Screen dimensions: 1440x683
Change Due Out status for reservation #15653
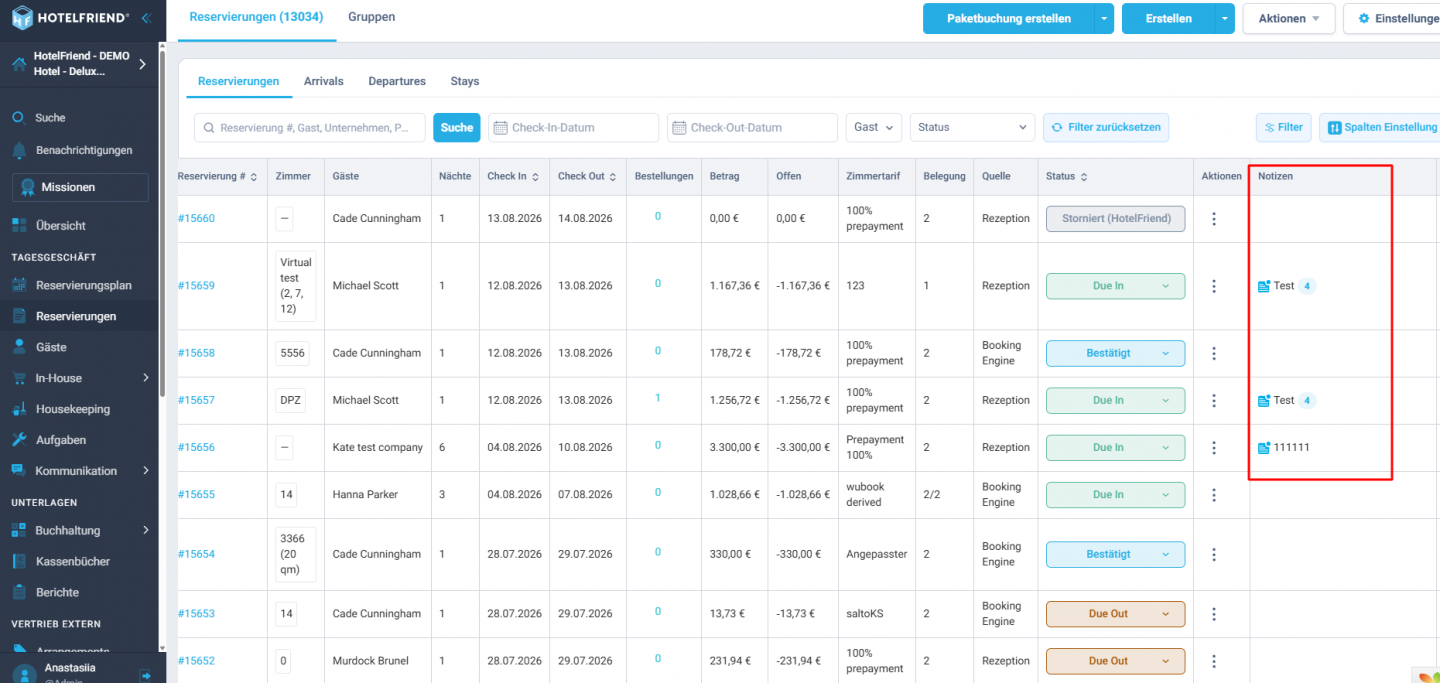coord(1115,613)
